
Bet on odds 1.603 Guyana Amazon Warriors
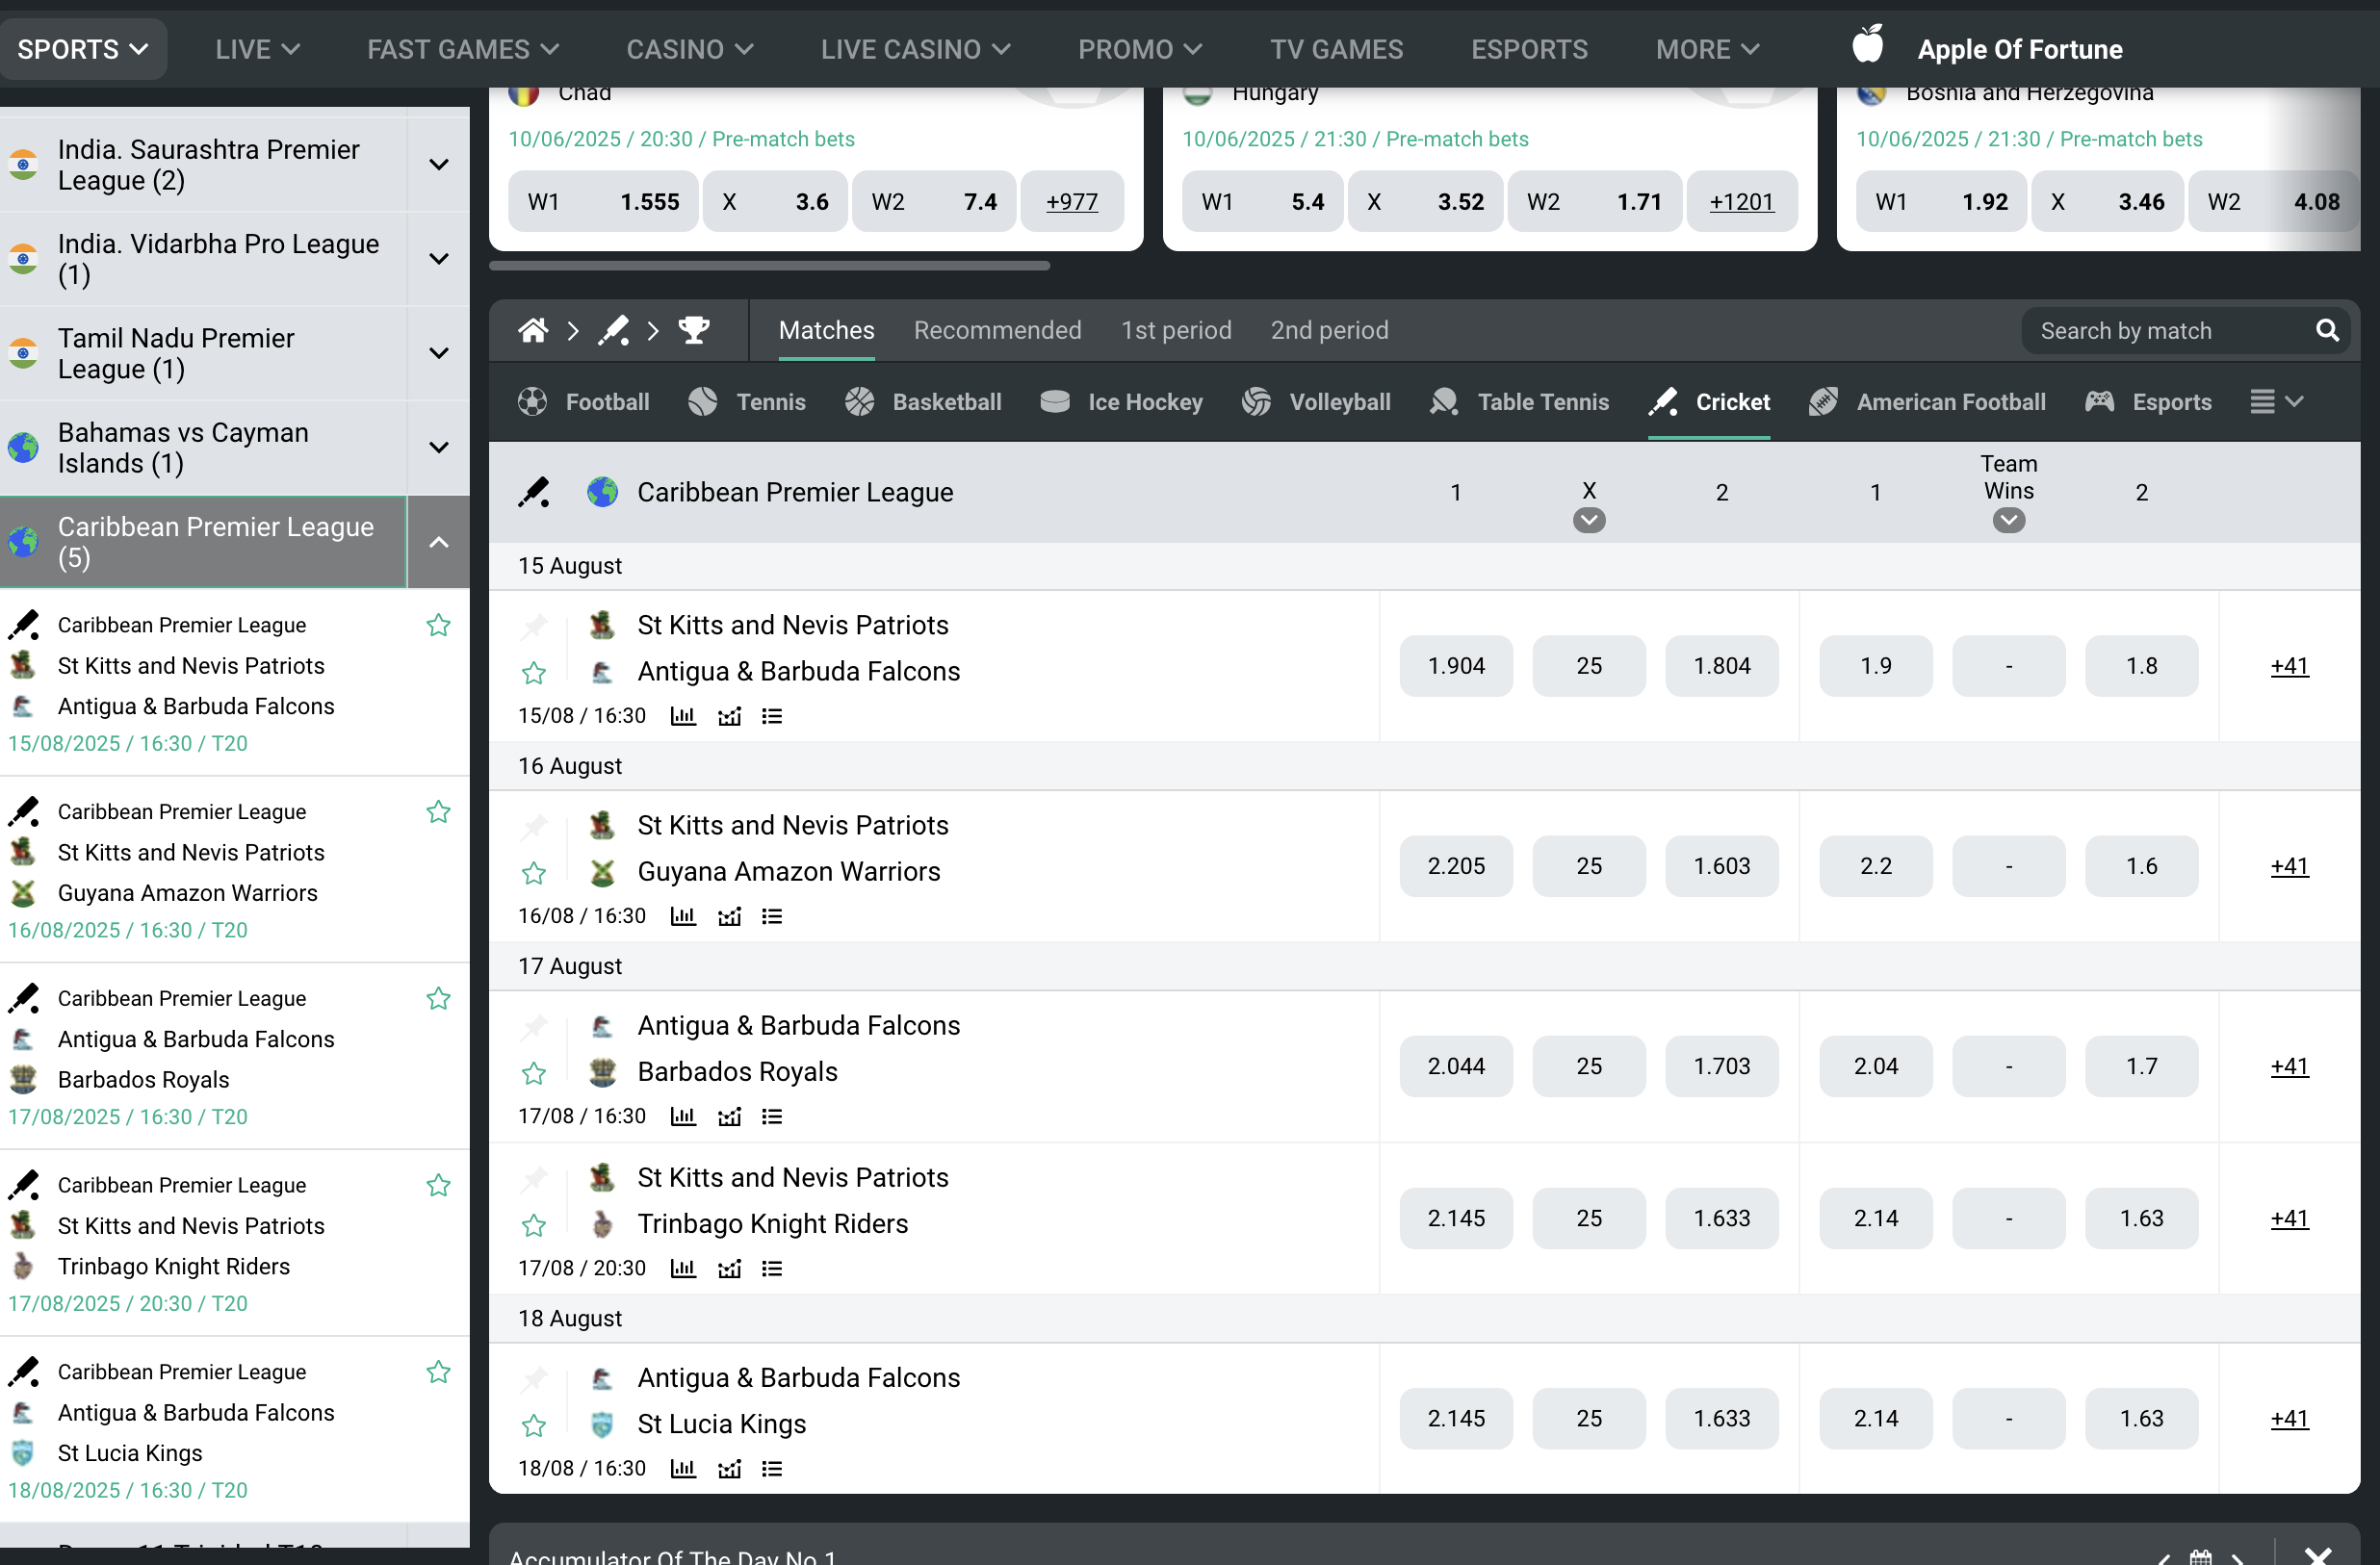click(x=1722, y=866)
